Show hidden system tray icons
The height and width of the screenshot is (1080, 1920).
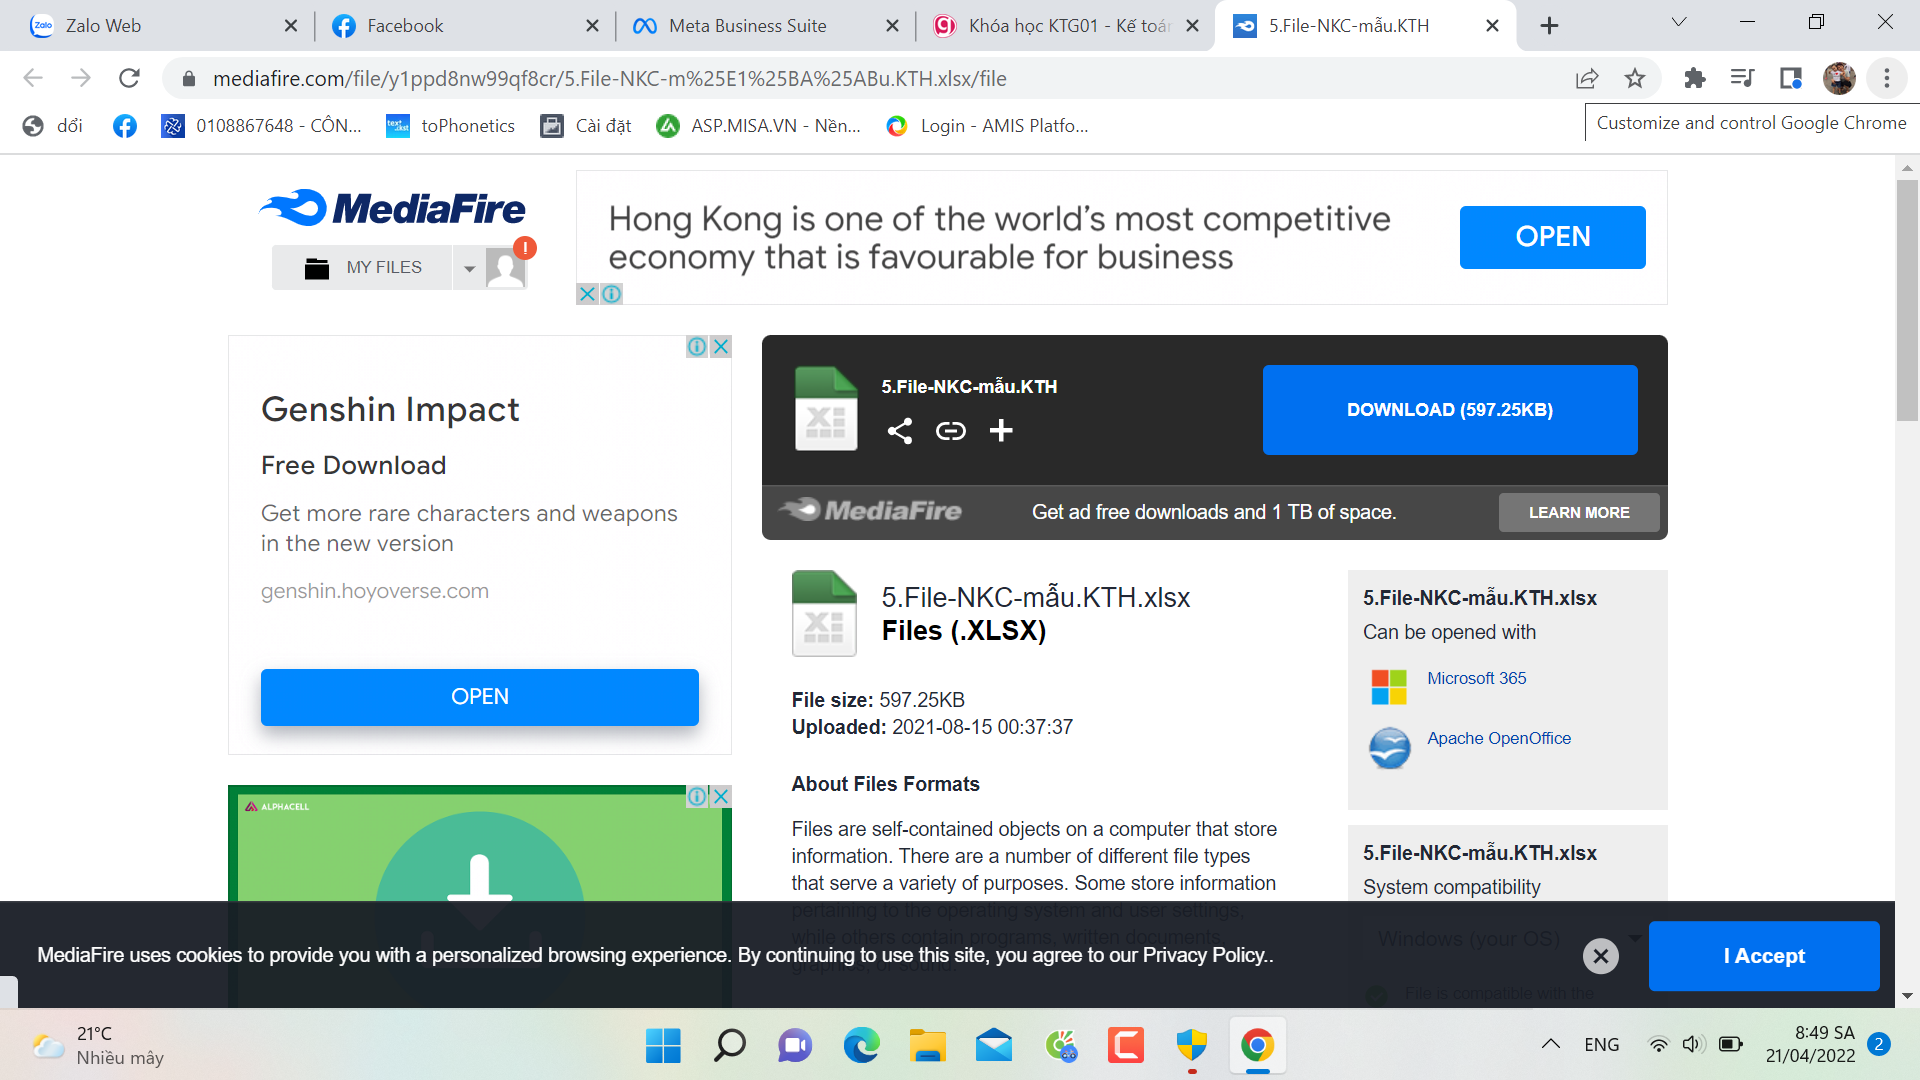point(1550,1045)
